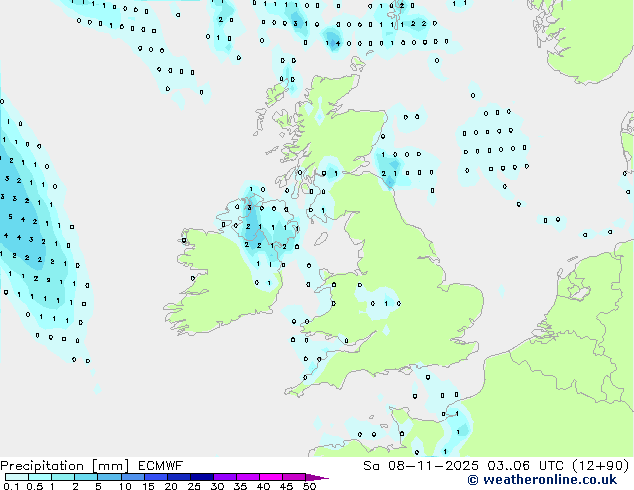Click the time range '03..06'
The height and width of the screenshot is (490, 634).
click(x=508, y=465)
